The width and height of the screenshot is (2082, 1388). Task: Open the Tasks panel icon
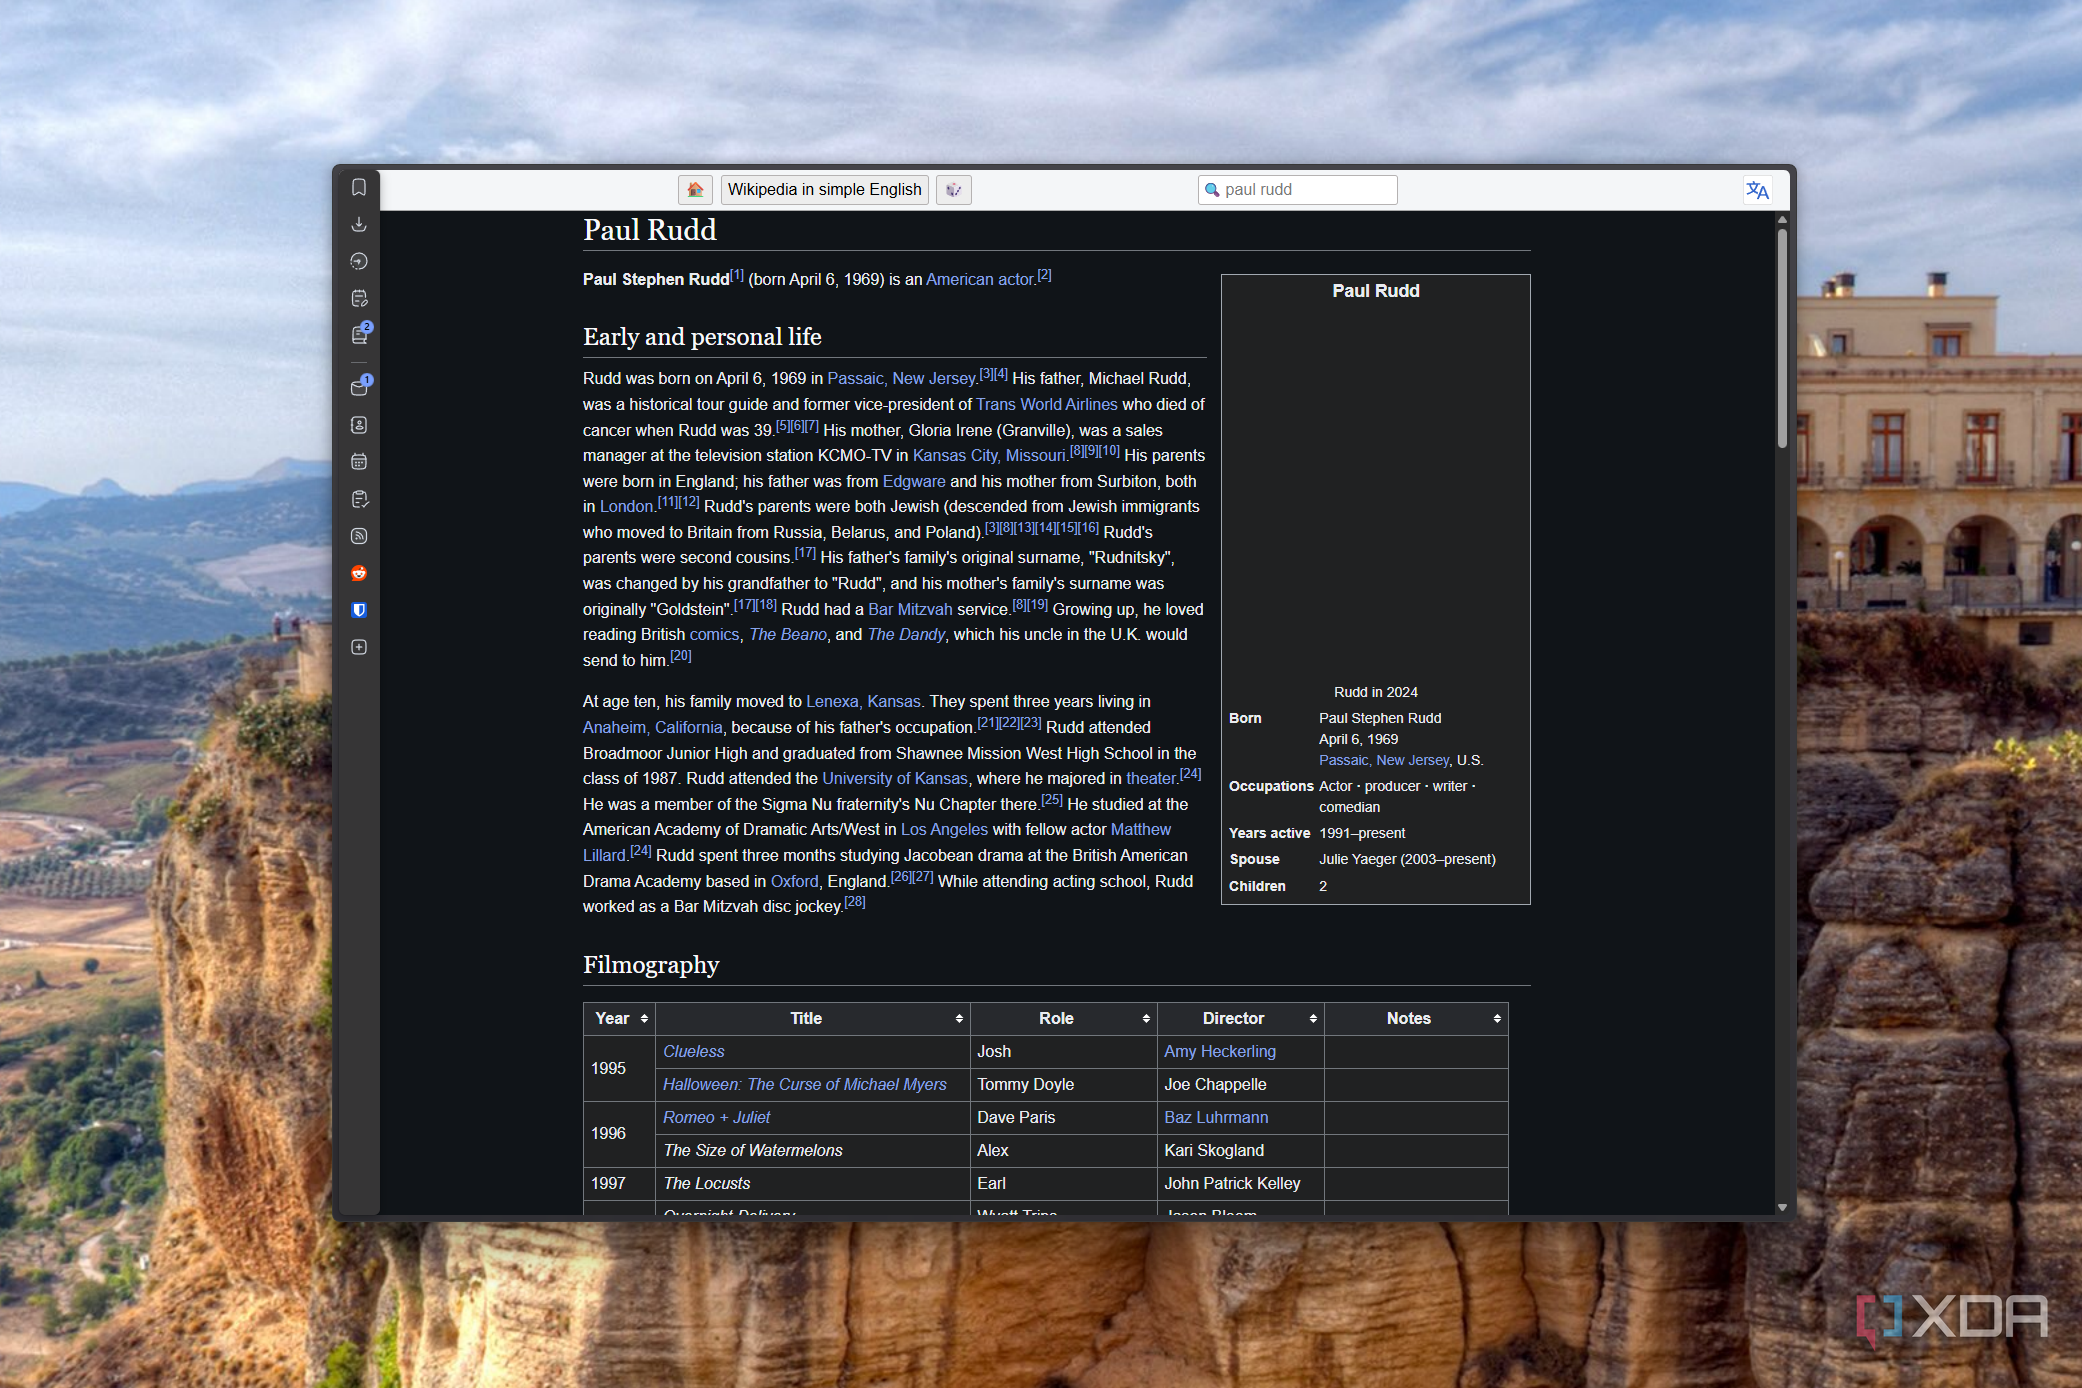(x=359, y=499)
